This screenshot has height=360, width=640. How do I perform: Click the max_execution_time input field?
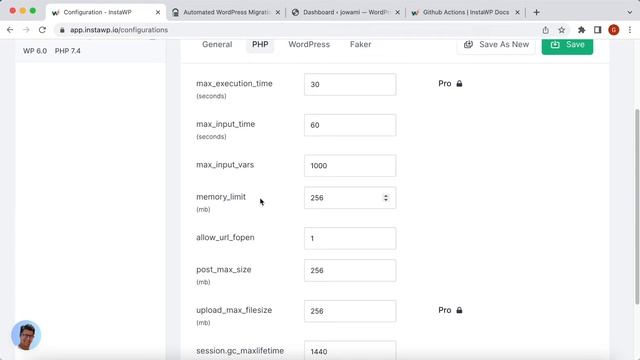coord(350,84)
